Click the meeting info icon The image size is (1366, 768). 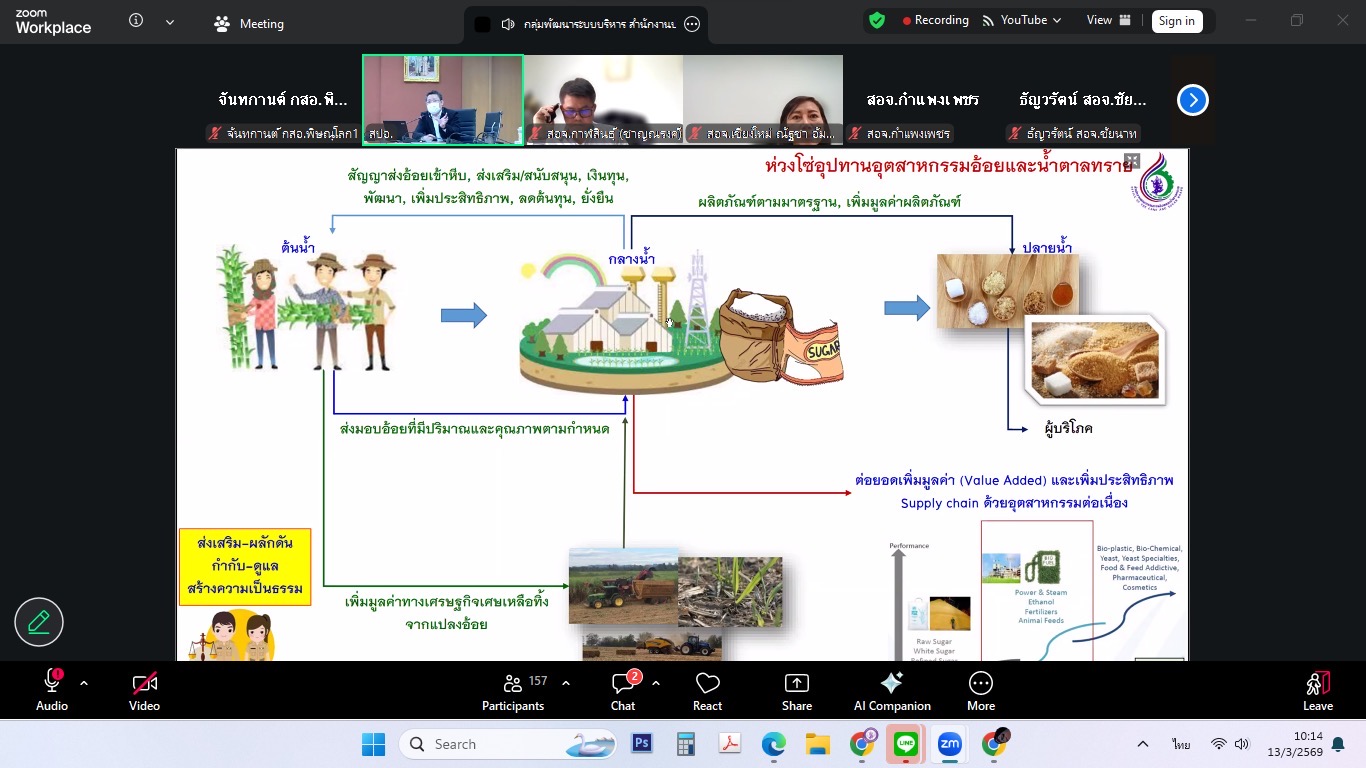(136, 21)
